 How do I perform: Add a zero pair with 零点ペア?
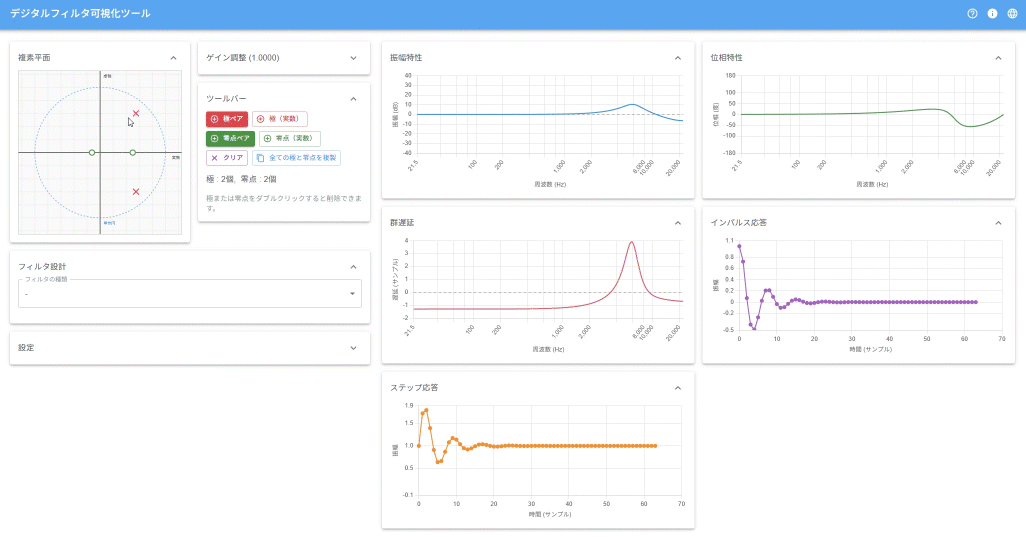click(230, 138)
